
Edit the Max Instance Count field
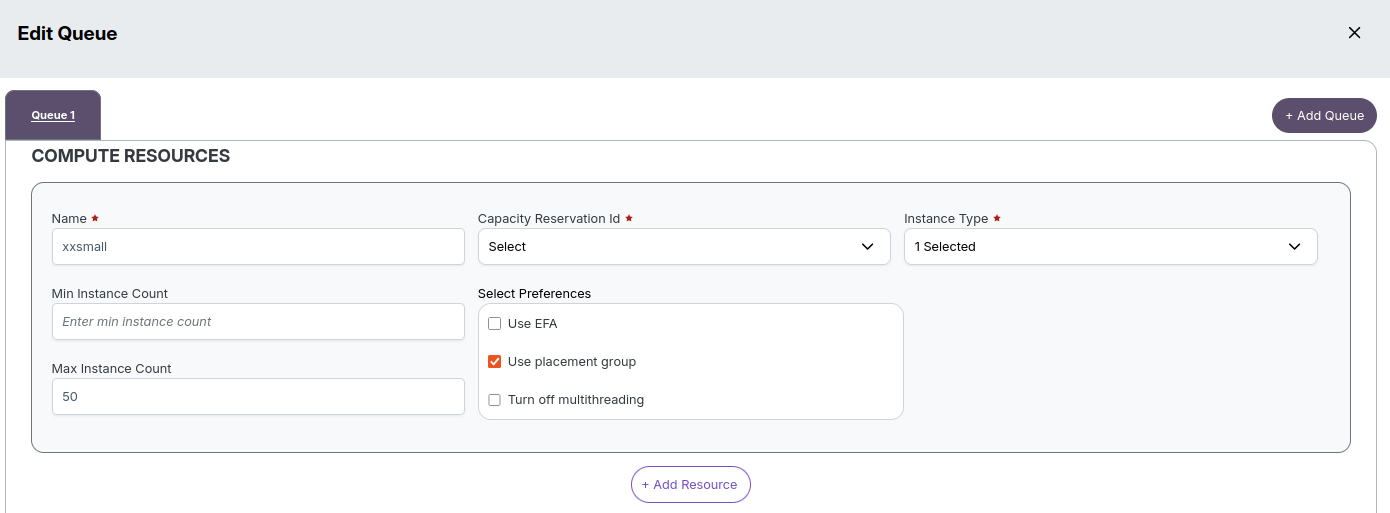point(258,396)
